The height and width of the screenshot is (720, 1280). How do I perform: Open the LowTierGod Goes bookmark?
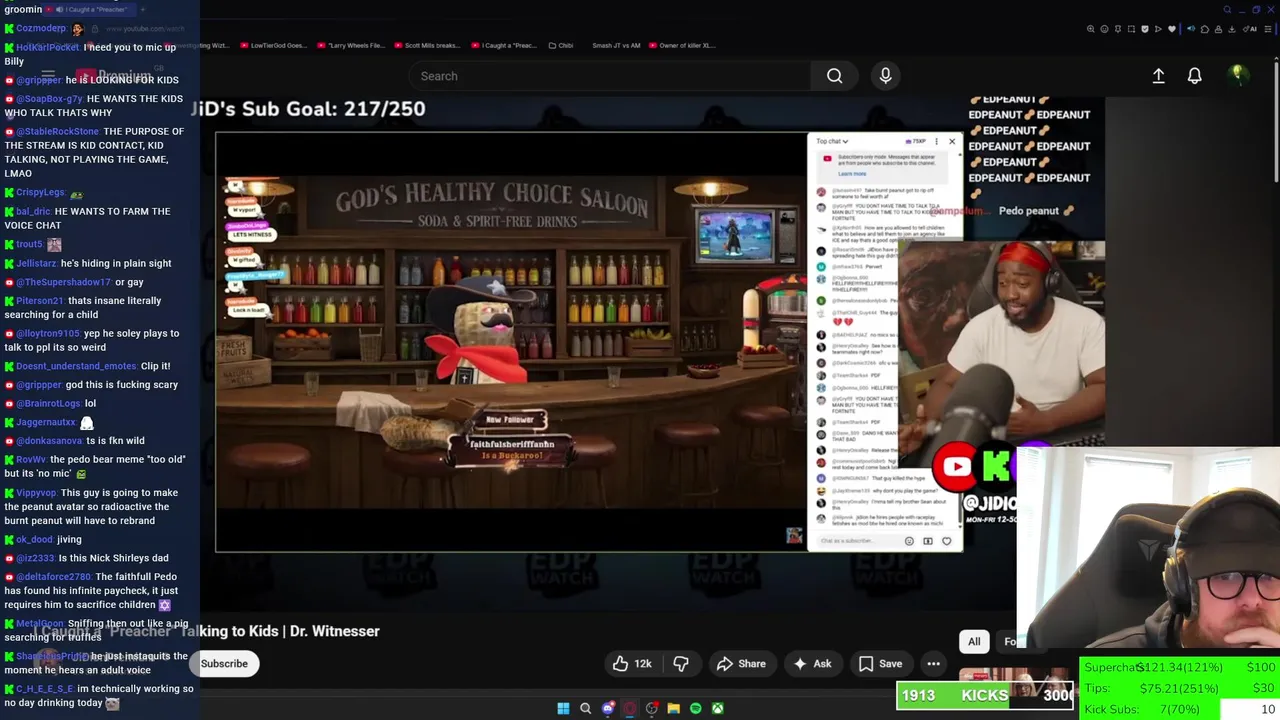(273, 45)
